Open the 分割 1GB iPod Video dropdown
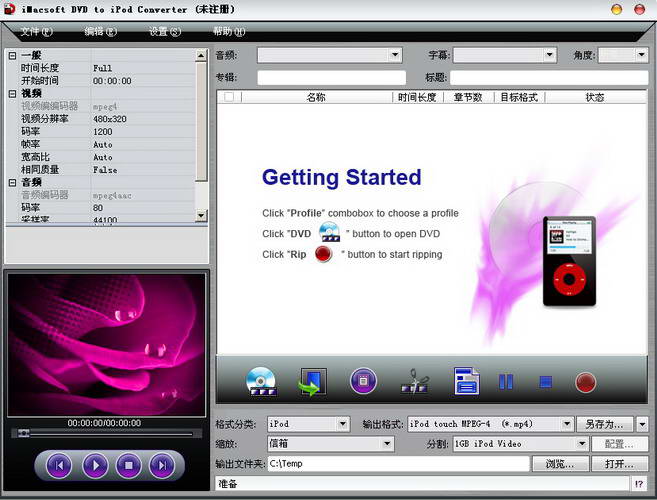This screenshot has width=657, height=500. point(582,443)
